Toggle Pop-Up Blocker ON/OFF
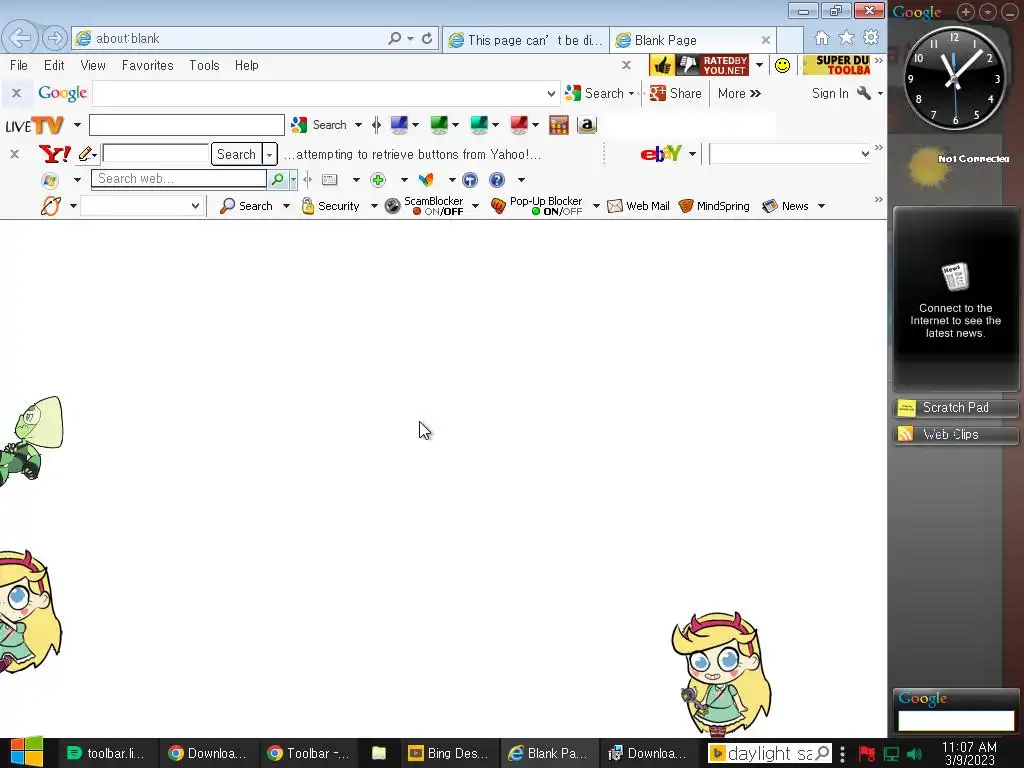Screen dimensions: 1024x768 coord(537,206)
